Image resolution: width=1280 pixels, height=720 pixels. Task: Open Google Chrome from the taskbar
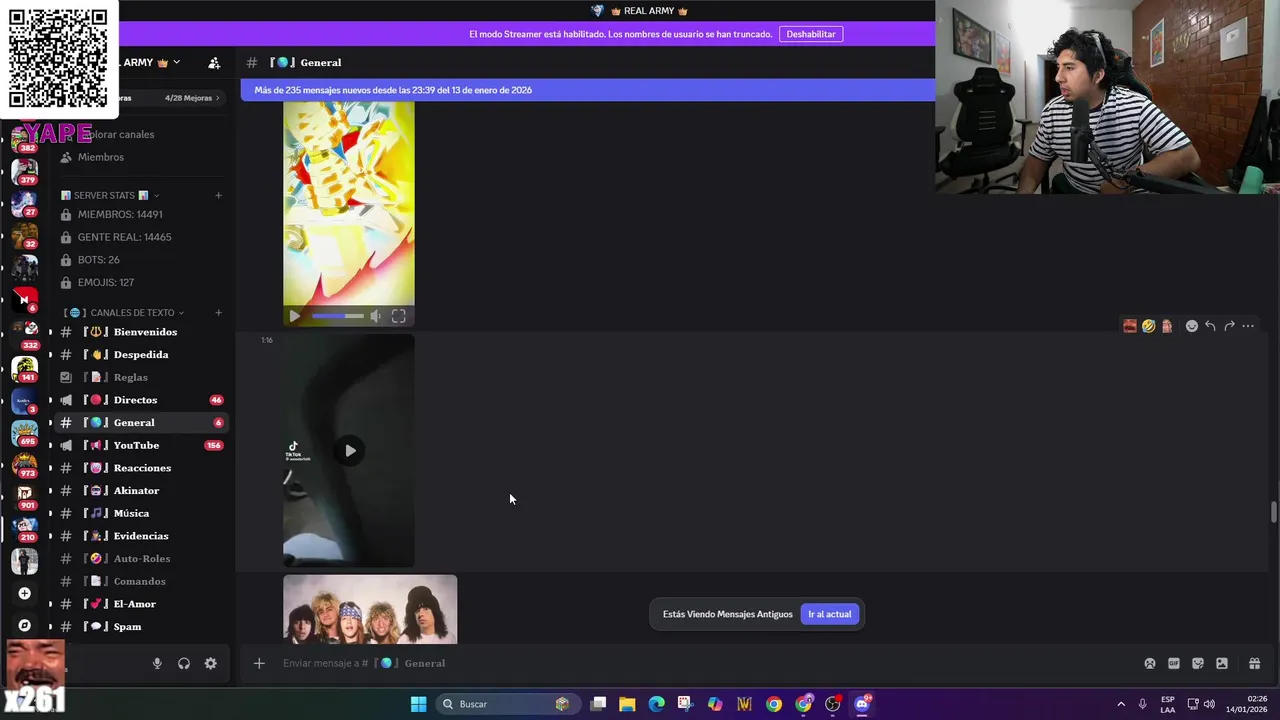pos(774,704)
